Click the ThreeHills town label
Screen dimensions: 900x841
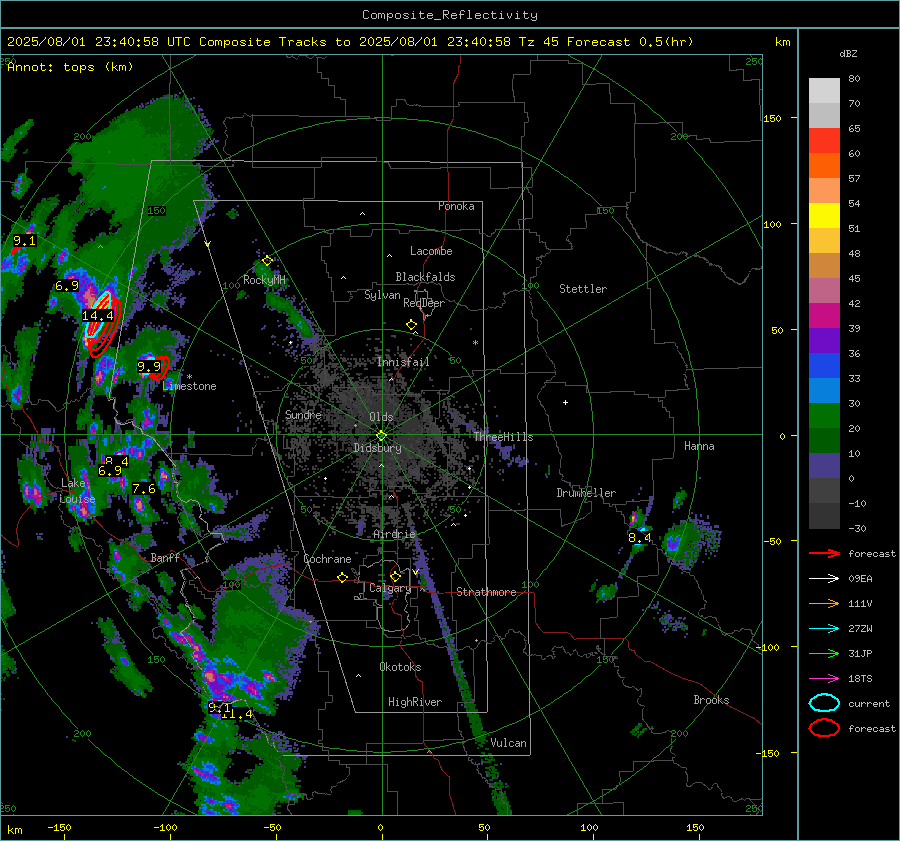click(x=503, y=437)
